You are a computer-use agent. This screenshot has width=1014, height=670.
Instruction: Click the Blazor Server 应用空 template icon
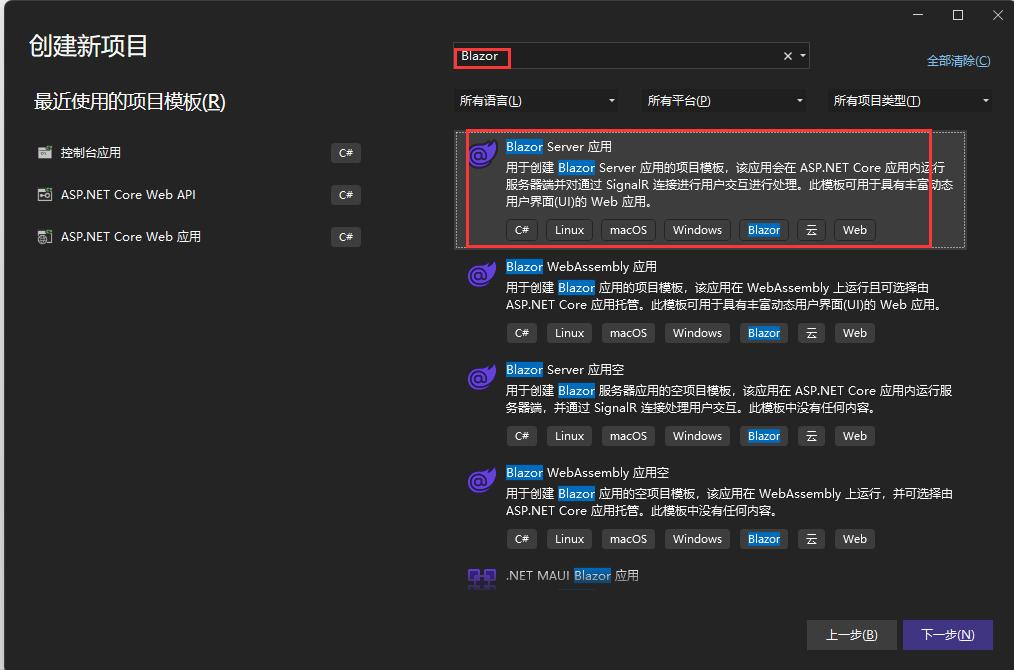coord(482,377)
